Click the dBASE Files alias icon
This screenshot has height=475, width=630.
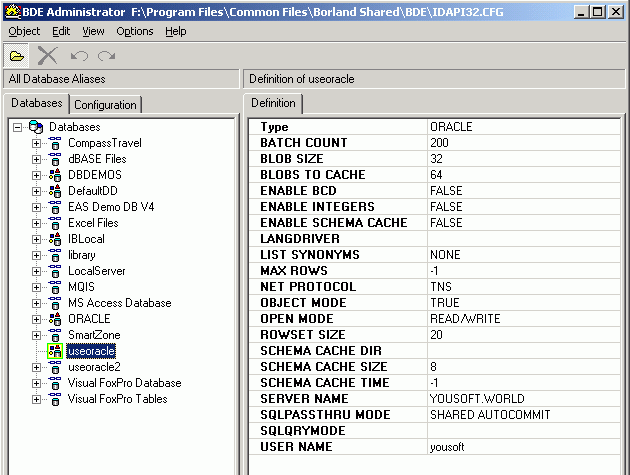pos(55,159)
